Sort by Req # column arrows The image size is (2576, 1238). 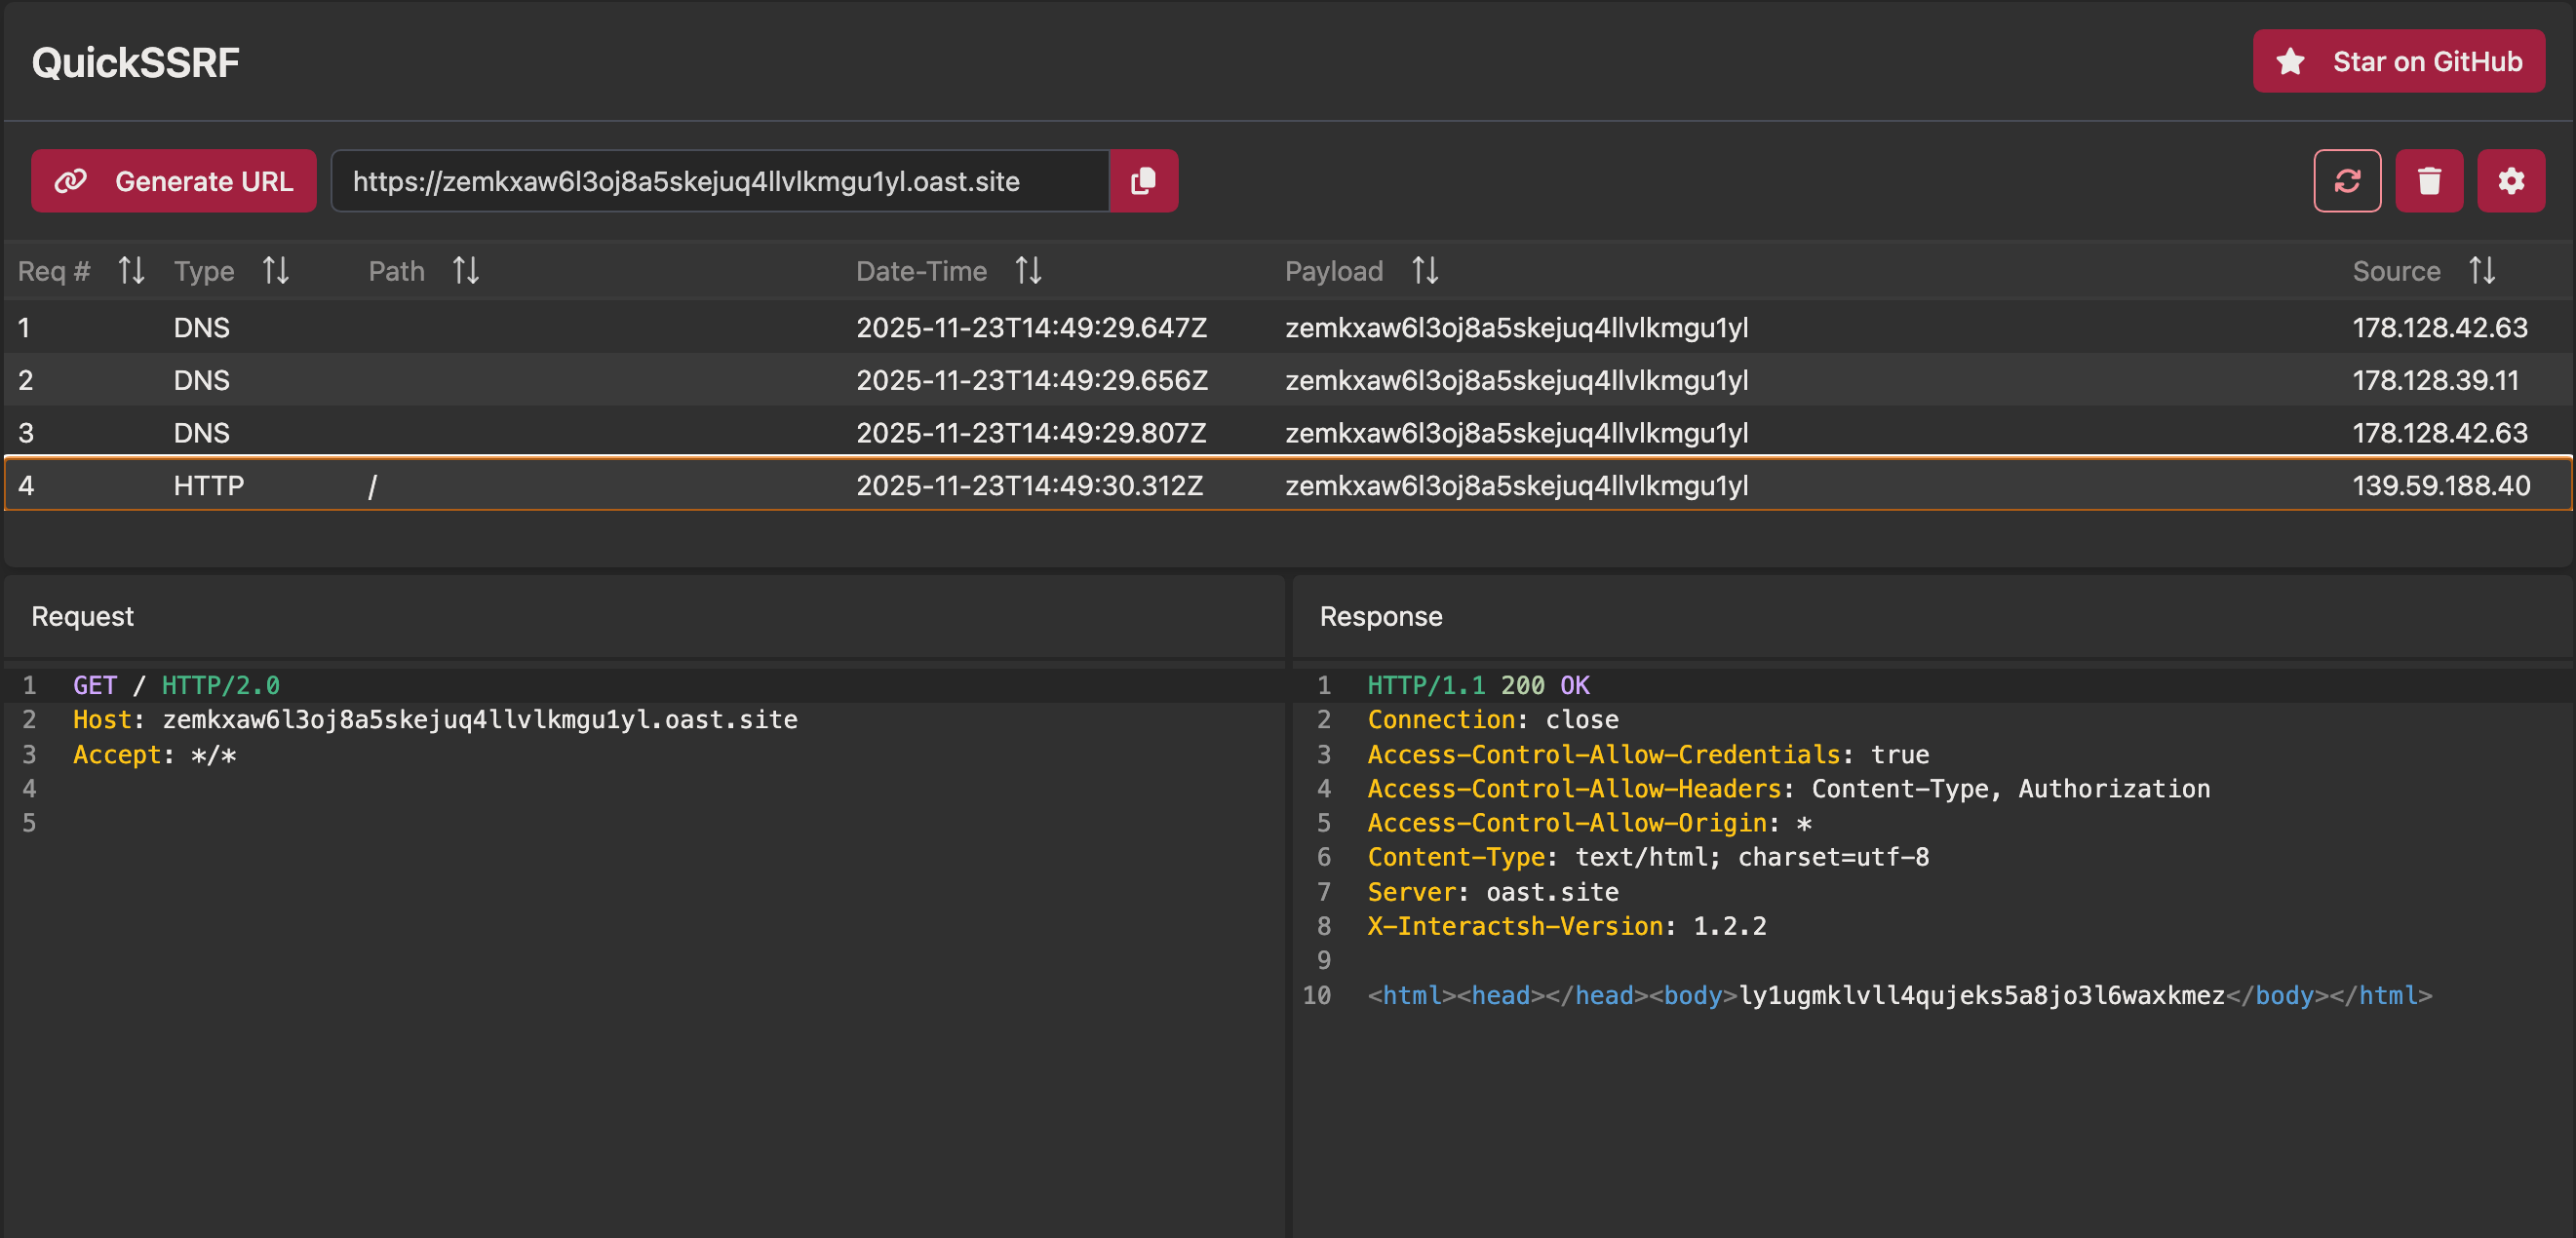pyautogui.click(x=131, y=270)
